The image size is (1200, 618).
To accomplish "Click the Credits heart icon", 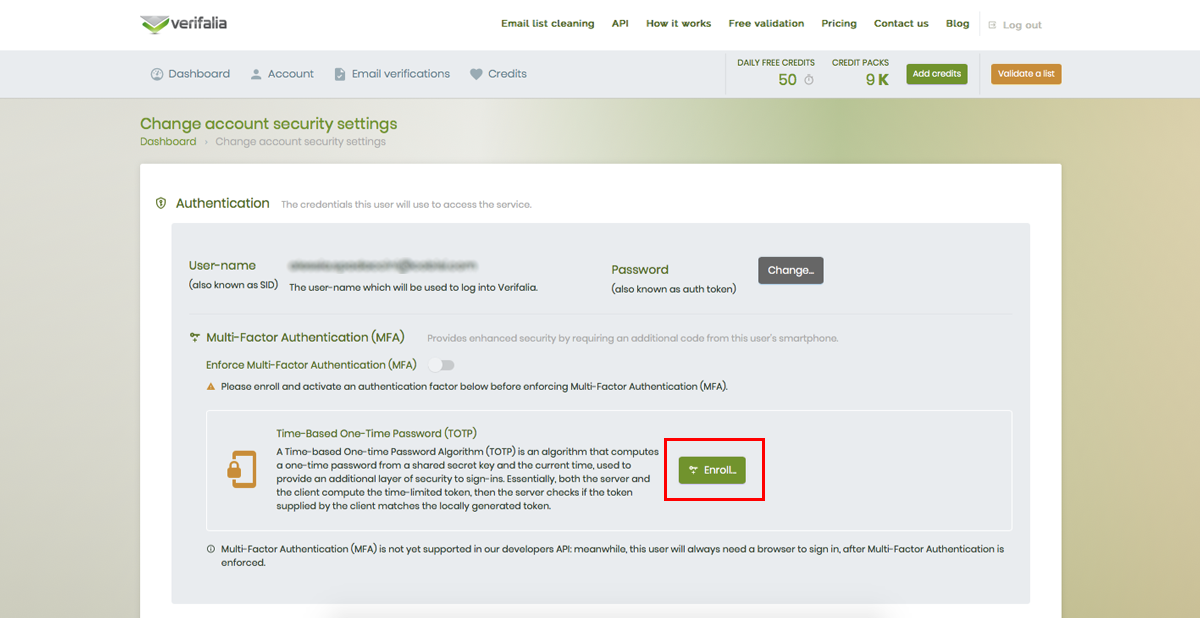I will (476, 74).
